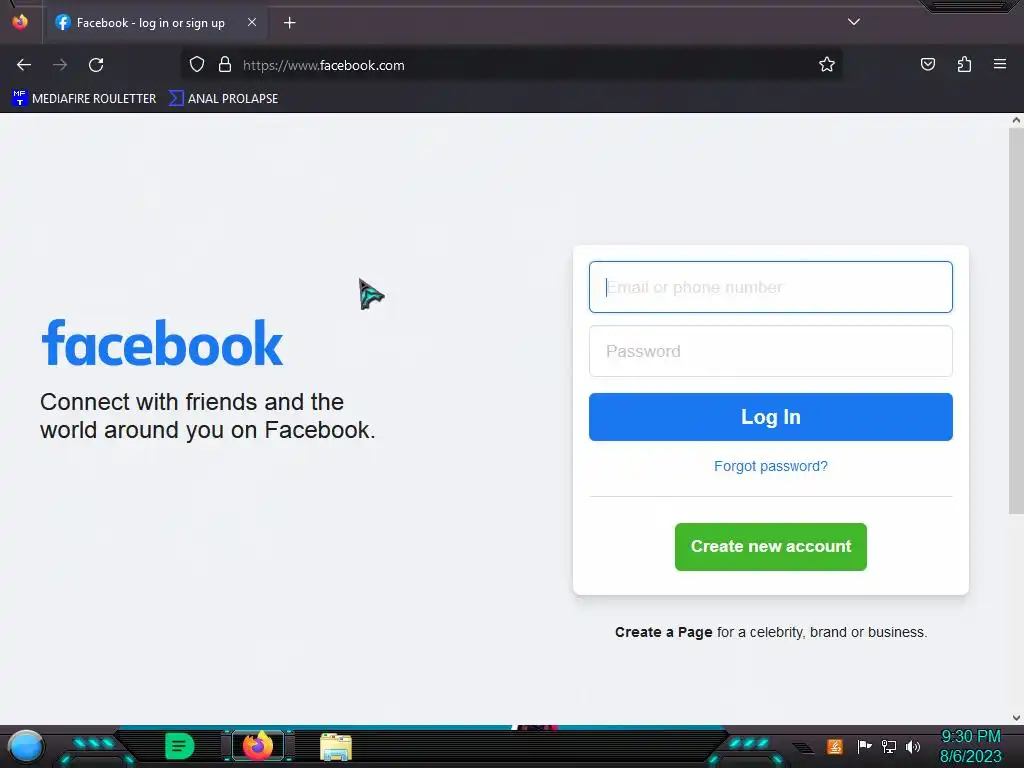1024x768 pixels.
Task: Open the extensions puzzle icon
Action: [964, 64]
